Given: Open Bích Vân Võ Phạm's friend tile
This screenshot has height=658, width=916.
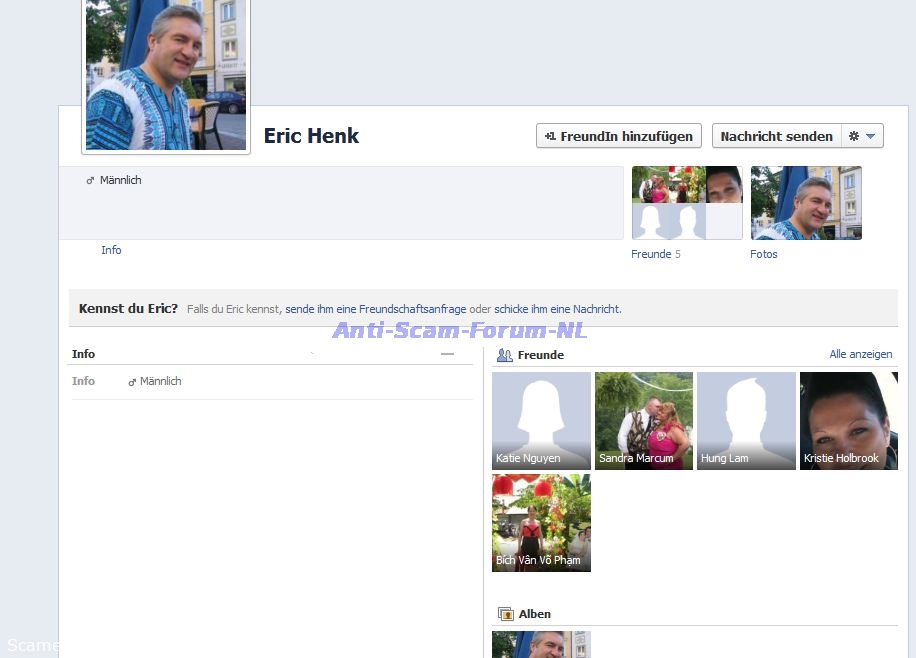Looking at the screenshot, I should click(541, 523).
